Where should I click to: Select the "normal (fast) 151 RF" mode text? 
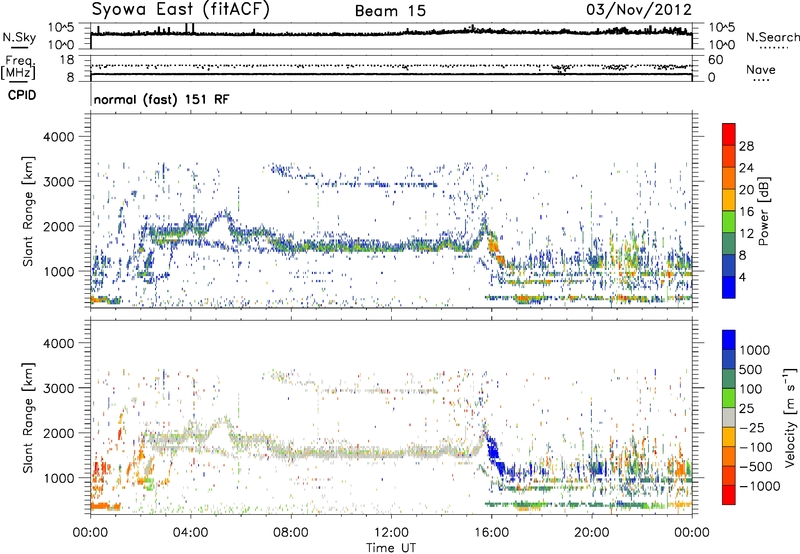161,99
